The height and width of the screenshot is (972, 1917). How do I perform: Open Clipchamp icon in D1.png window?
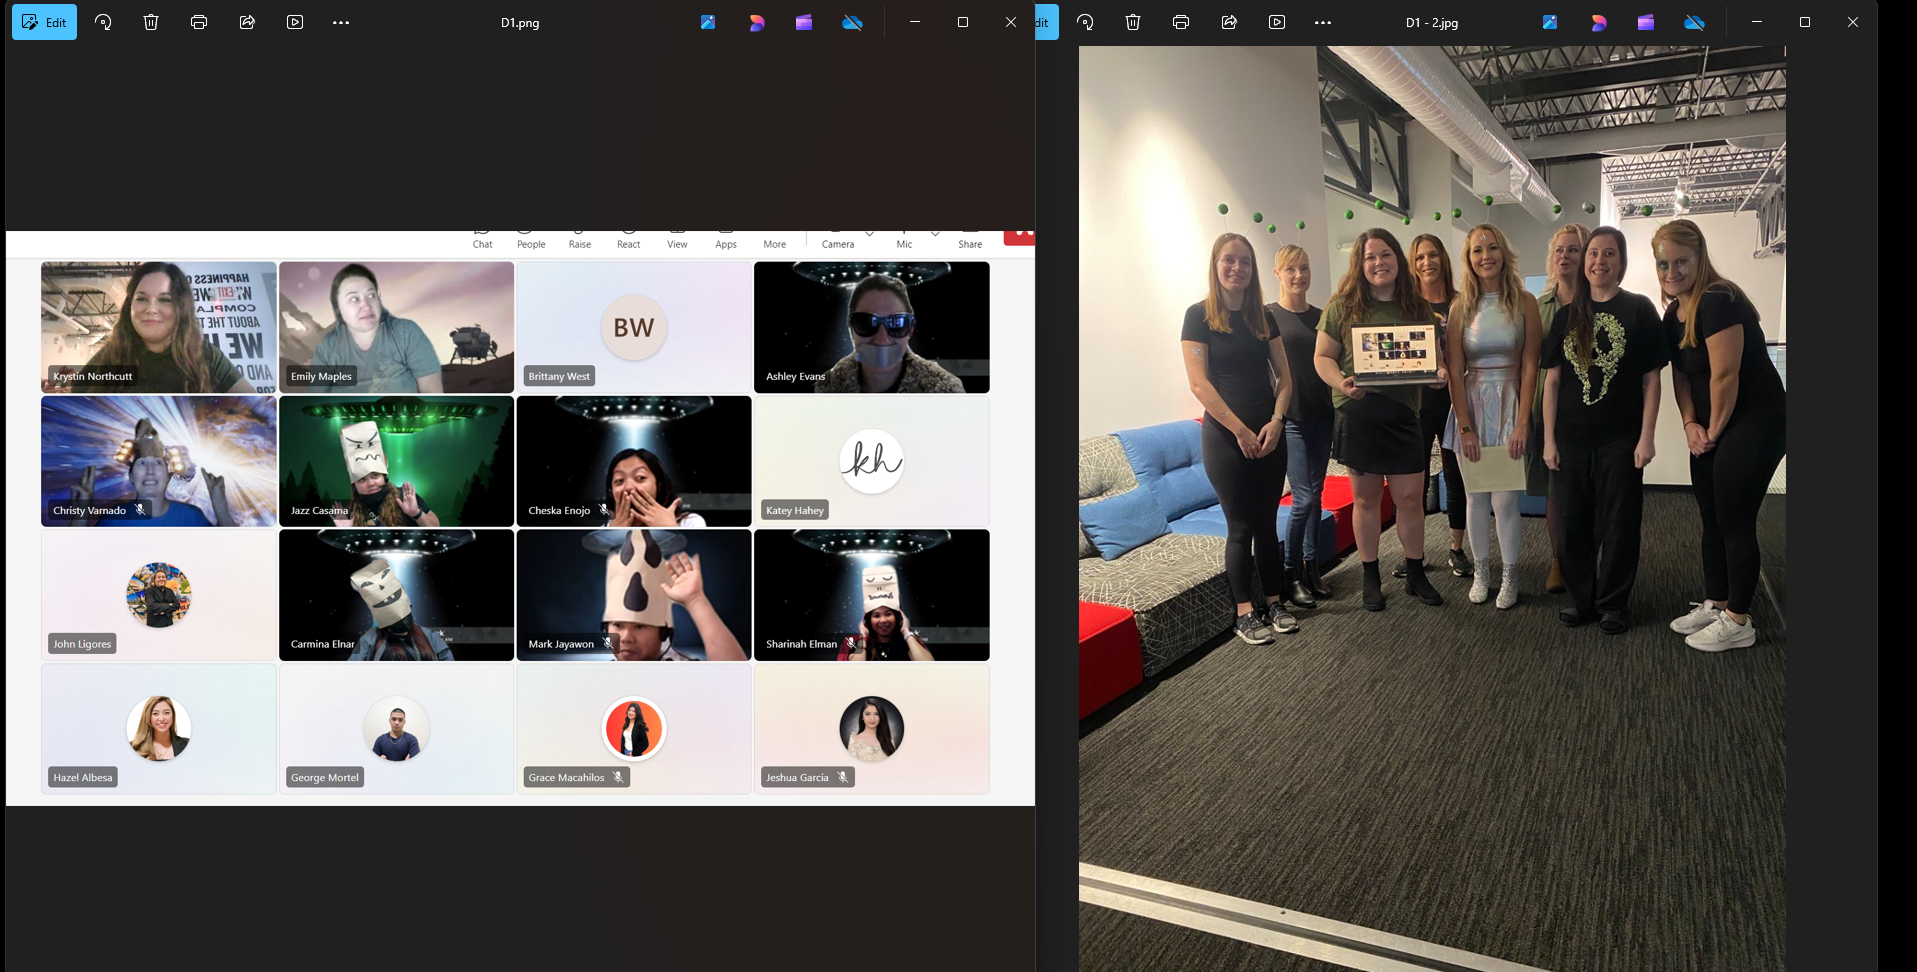(804, 22)
